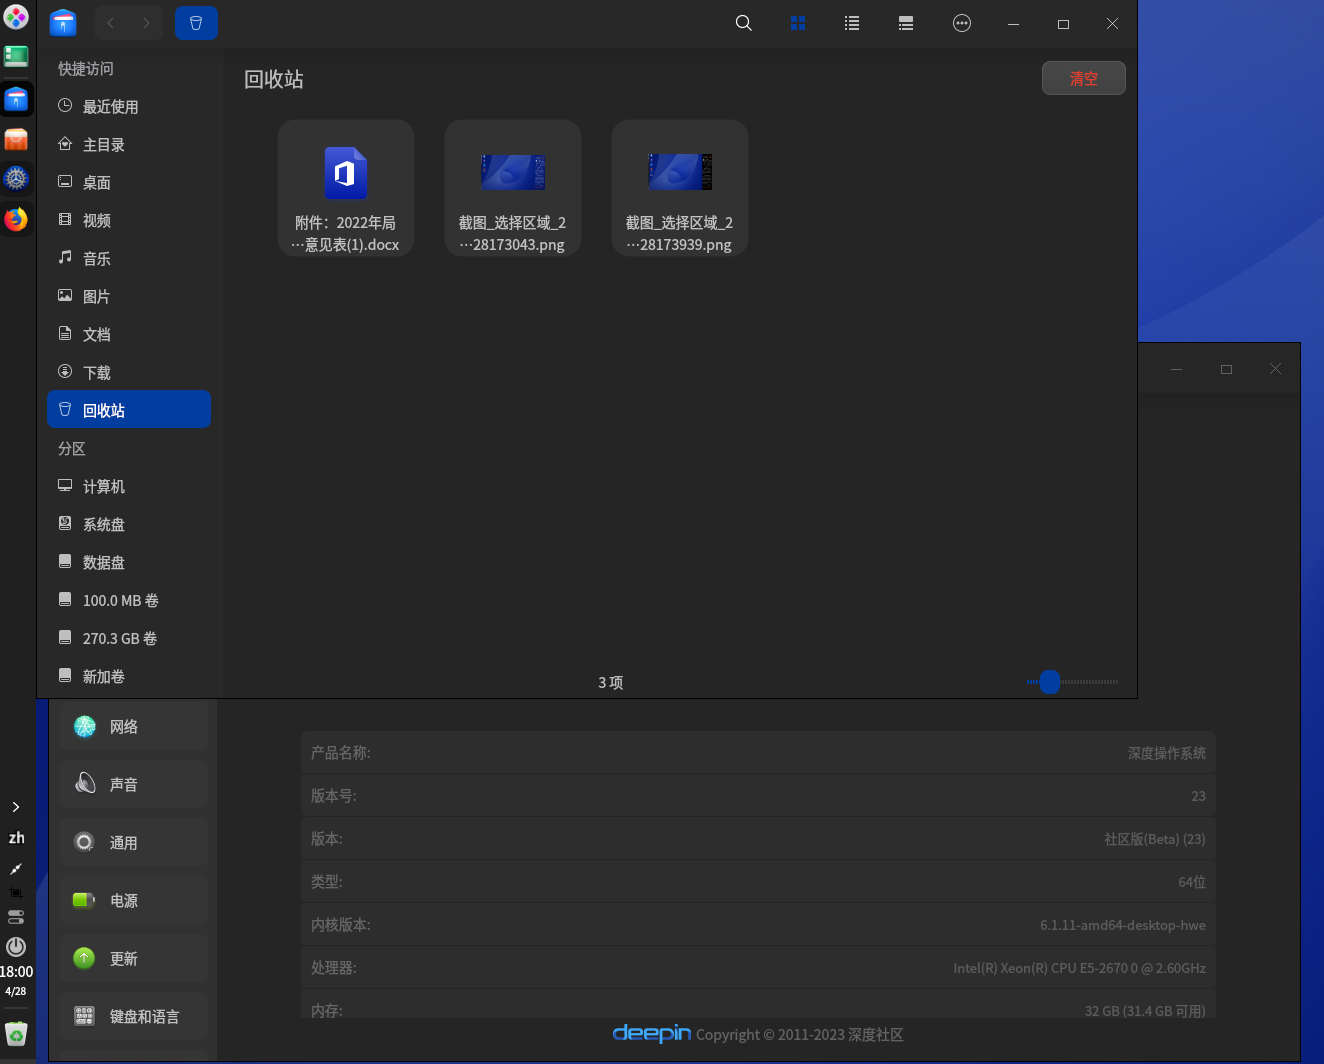Viewport: 1324px width, 1064px height.
Task: Select the grid view icon in the toolbar
Action: [x=798, y=22]
